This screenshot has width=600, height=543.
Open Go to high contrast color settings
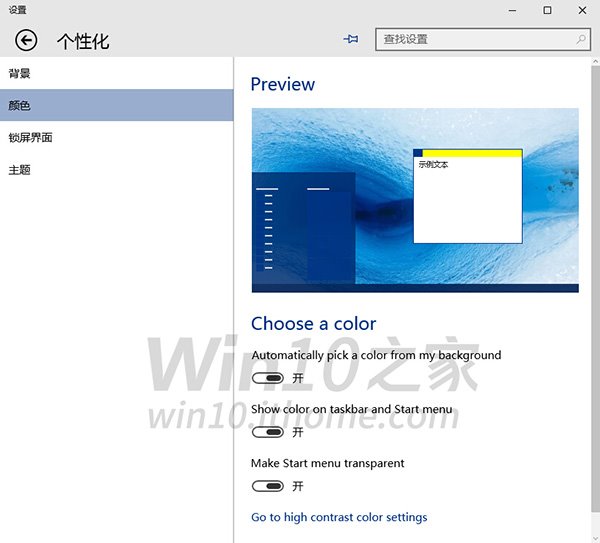[339, 517]
